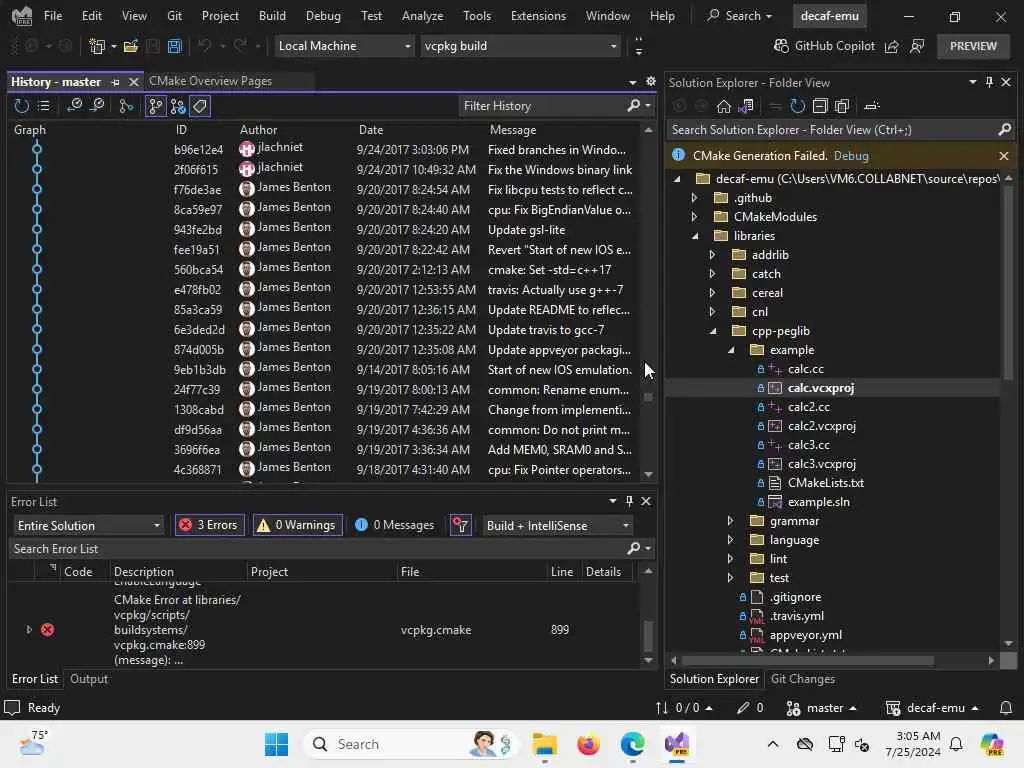The width and height of the screenshot is (1024, 768).
Task: Toggle show tags button in history toolbar
Action: coord(200,106)
